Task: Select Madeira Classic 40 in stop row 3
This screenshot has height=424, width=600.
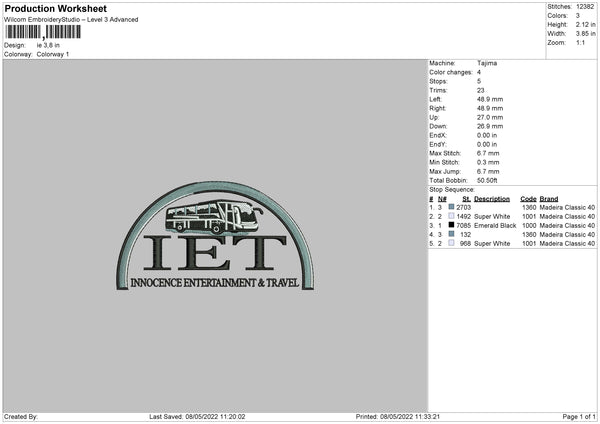Action: (567, 225)
